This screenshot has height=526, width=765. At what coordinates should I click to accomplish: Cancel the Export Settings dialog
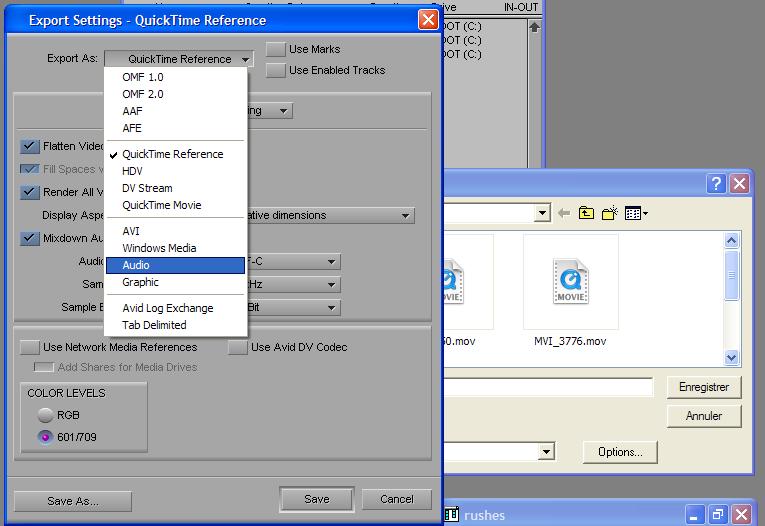pyautogui.click(x=397, y=499)
